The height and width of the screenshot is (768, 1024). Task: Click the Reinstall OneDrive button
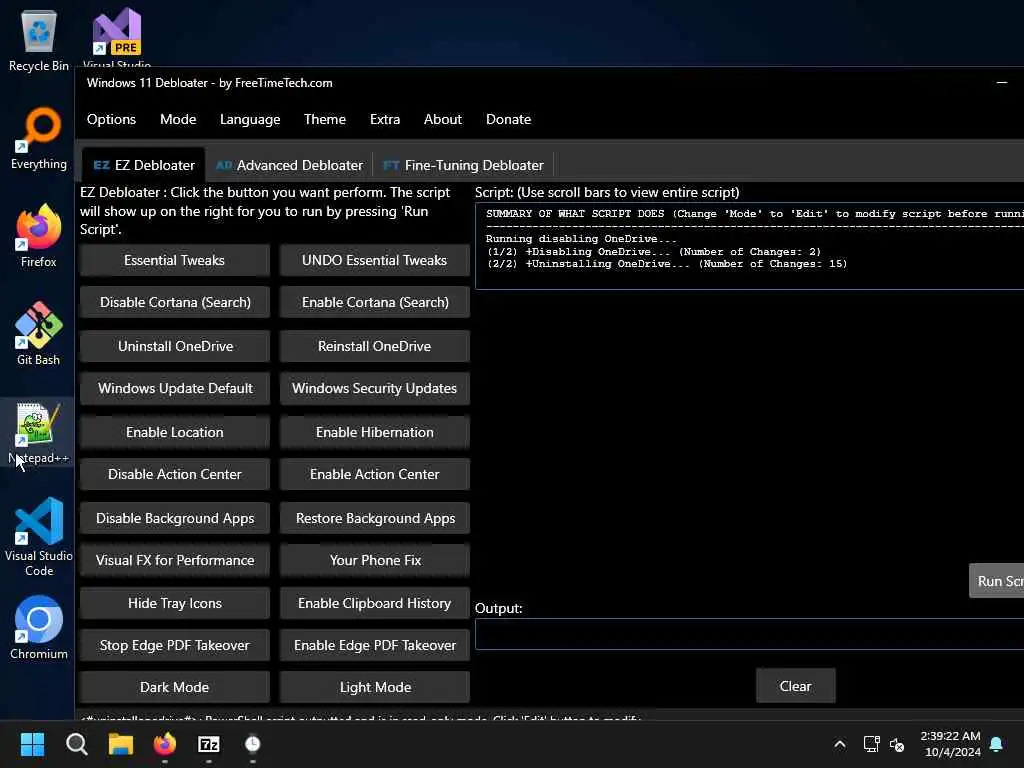coord(374,346)
